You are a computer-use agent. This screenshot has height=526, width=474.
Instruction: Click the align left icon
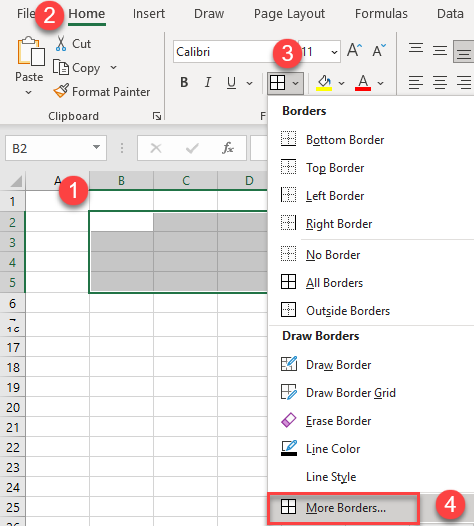(x=416, y=82)
